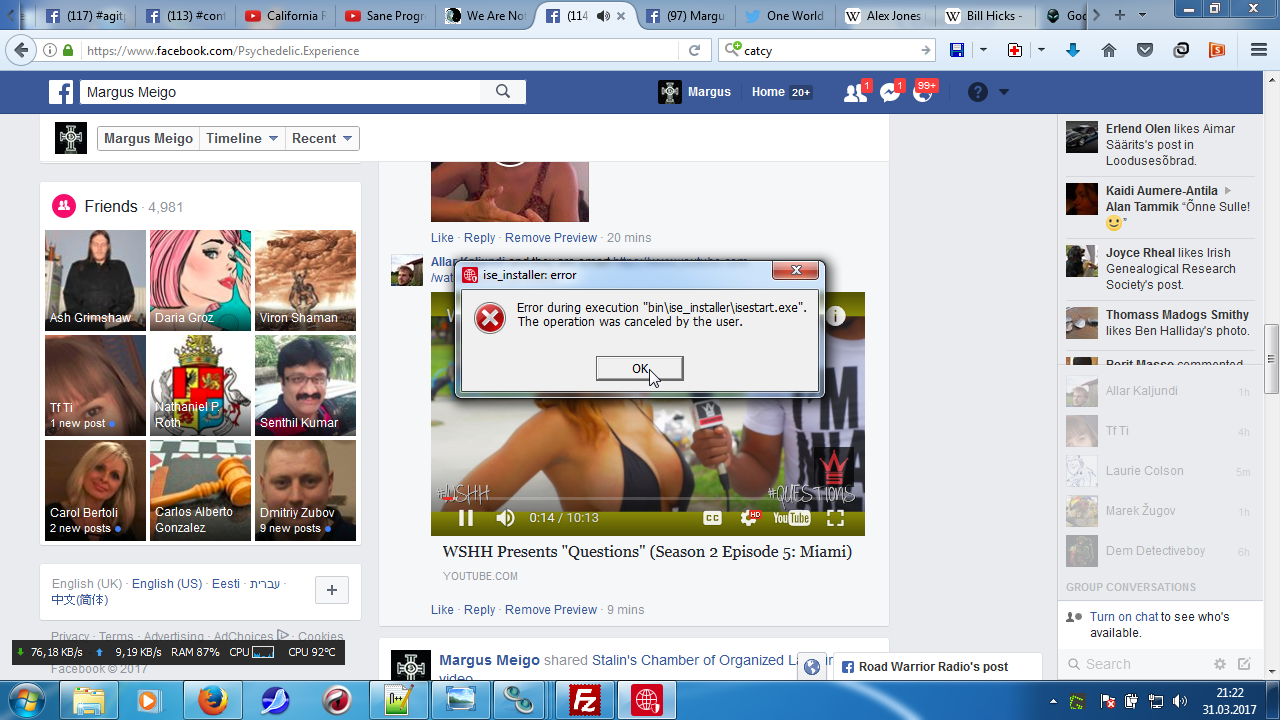This screenshot has width=1280, height=720.
Task: Switch to the One World Twitter tab
Action: [x=785, y=16]
